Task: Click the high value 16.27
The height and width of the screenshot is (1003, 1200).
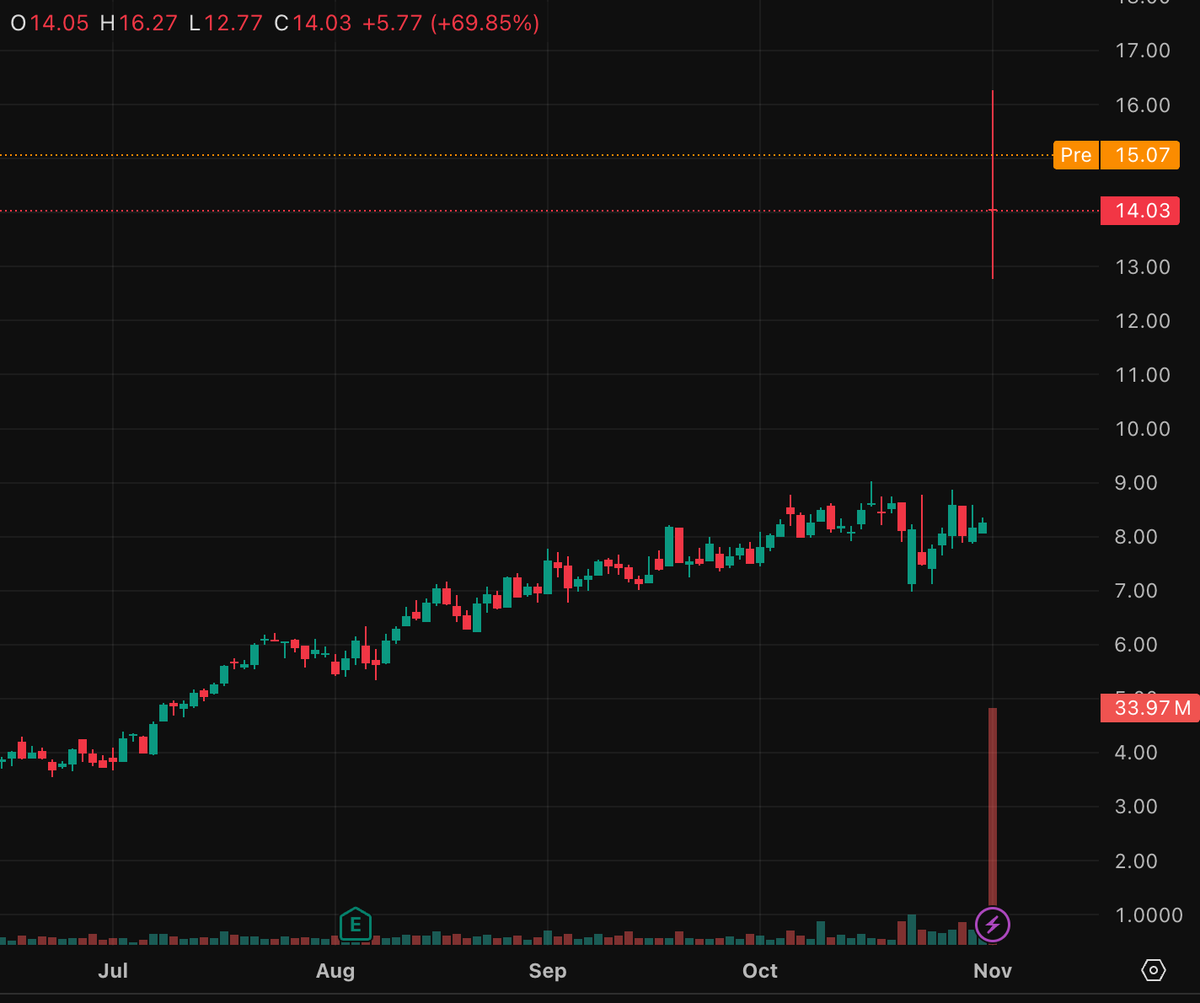Action: point(147,23)
